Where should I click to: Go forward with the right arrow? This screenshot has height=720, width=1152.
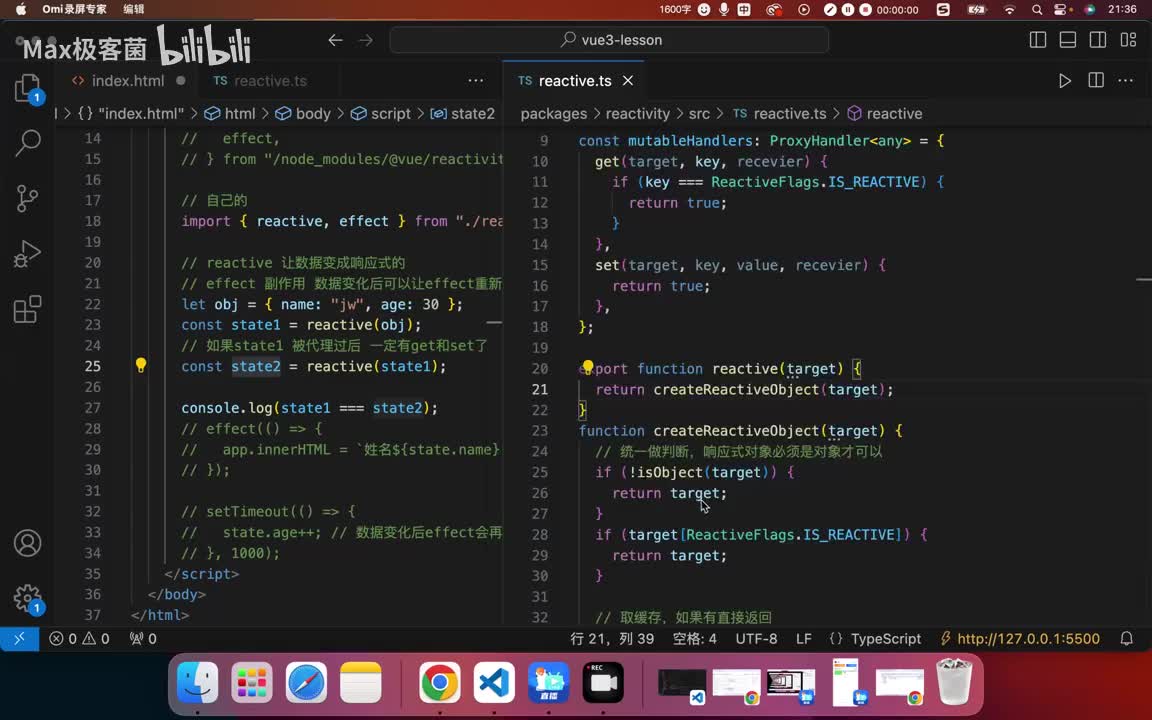click(366, 40)
